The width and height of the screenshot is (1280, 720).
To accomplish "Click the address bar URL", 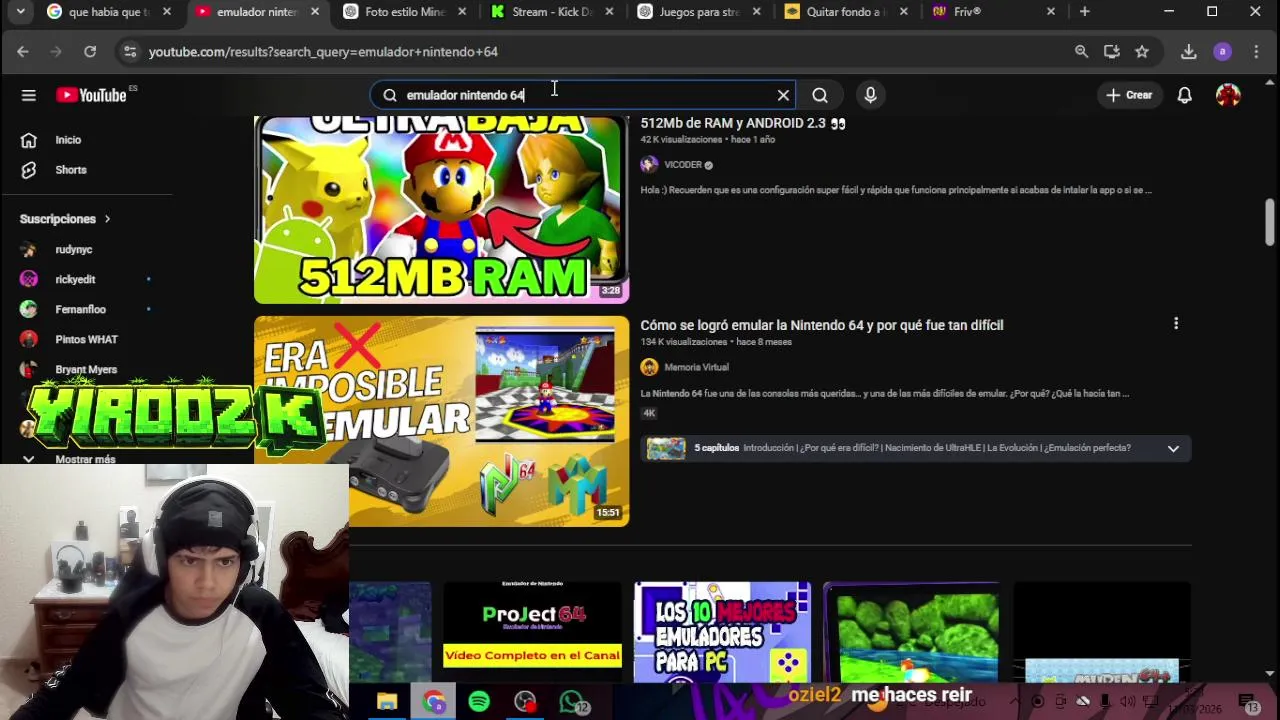I will click(323, 51).
